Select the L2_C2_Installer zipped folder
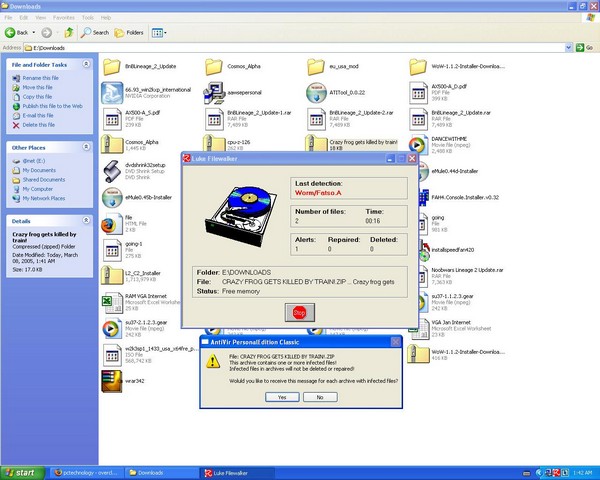 pyautogui.click(x=112, y=275)
